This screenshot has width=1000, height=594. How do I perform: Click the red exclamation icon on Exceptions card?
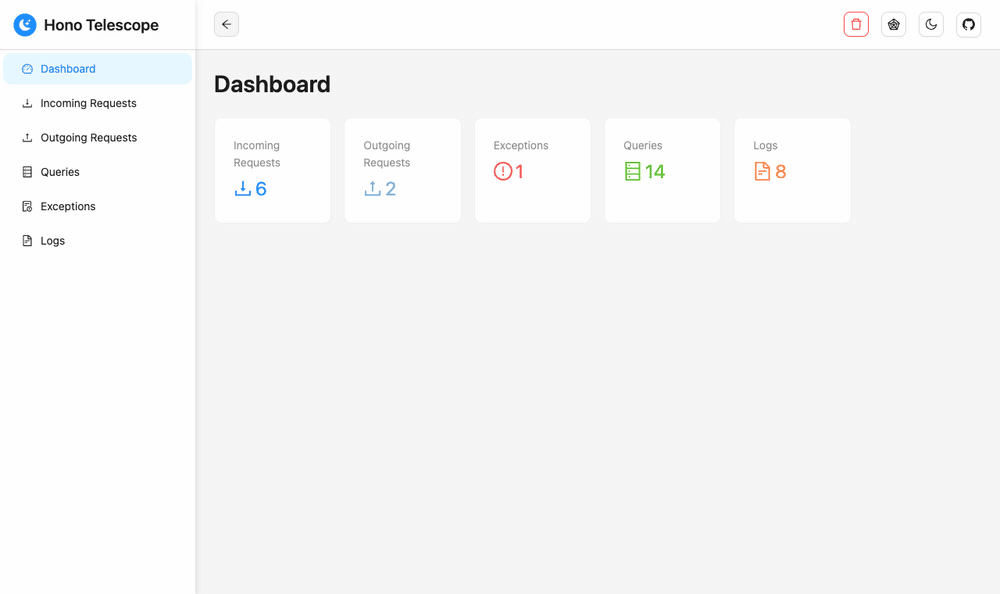coord(503,172)
